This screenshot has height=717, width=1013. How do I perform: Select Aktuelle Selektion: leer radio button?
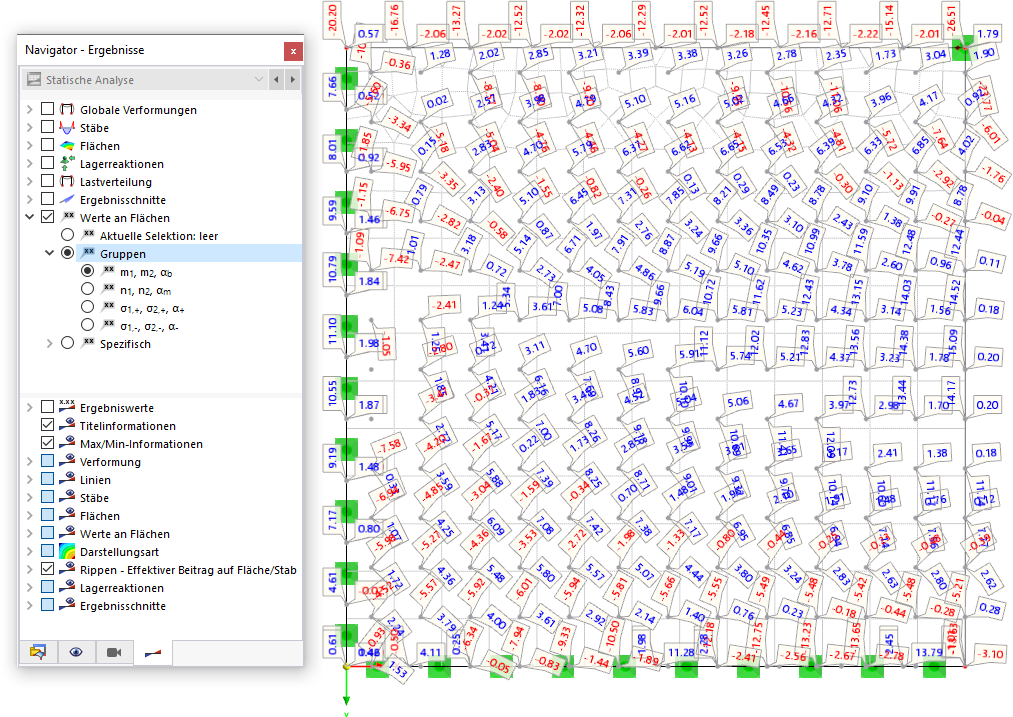[67, 235]
